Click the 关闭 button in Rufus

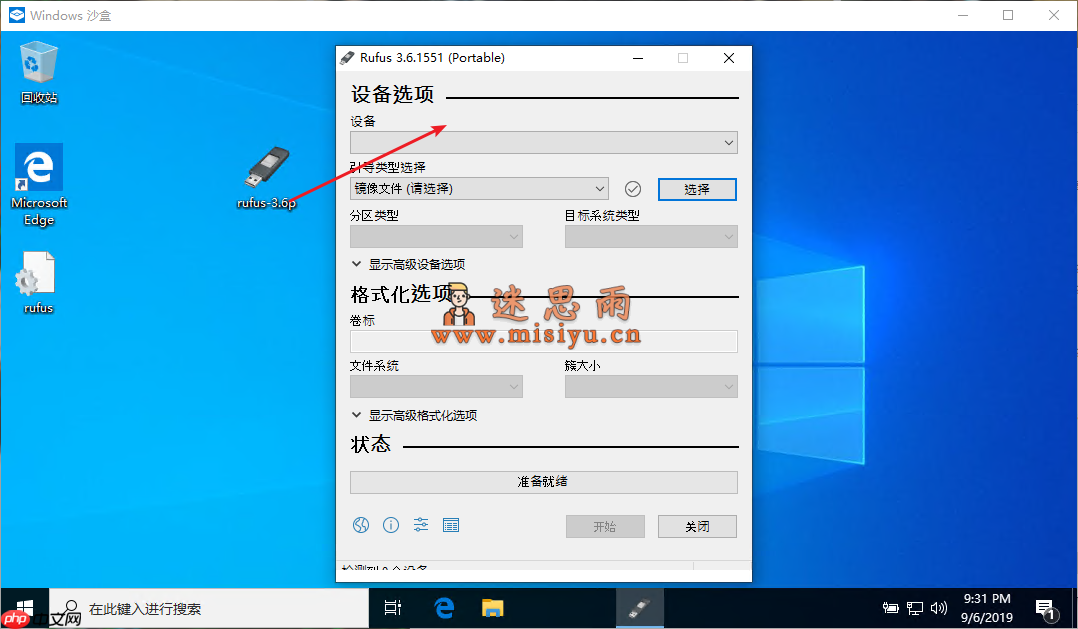pyautogui.click(x=697, y=525)
